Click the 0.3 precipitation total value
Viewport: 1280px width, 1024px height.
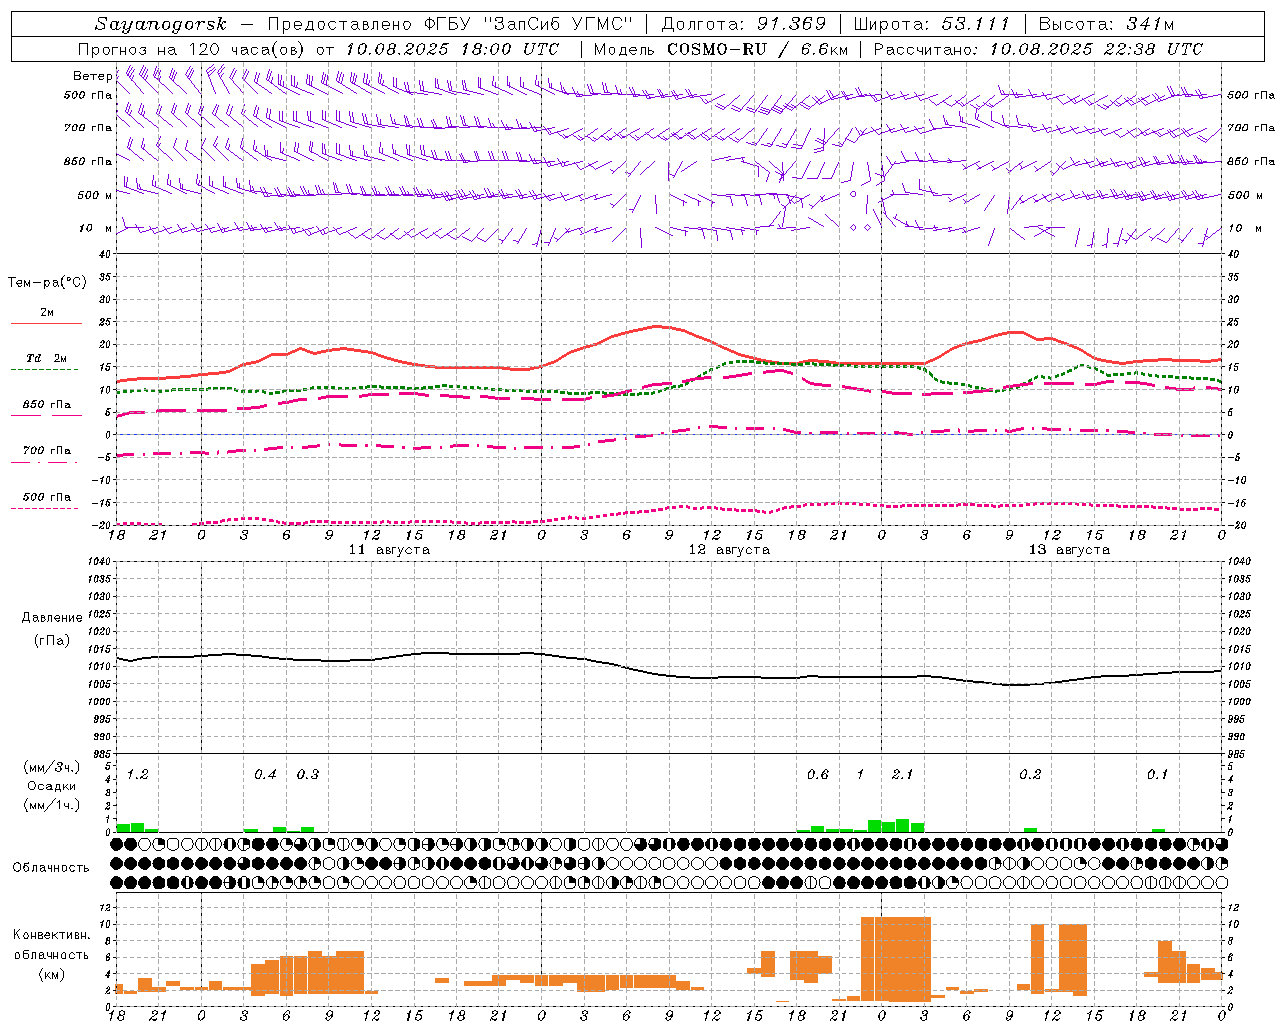(308, 775)
